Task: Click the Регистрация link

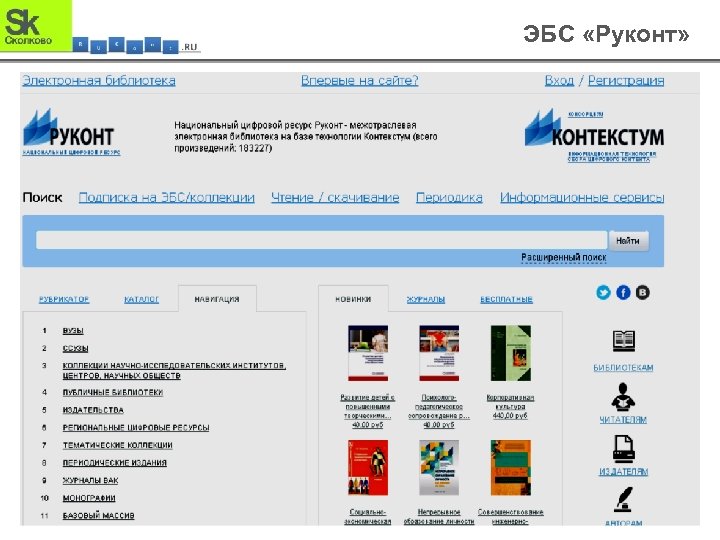Action: [x=626, y=80]
